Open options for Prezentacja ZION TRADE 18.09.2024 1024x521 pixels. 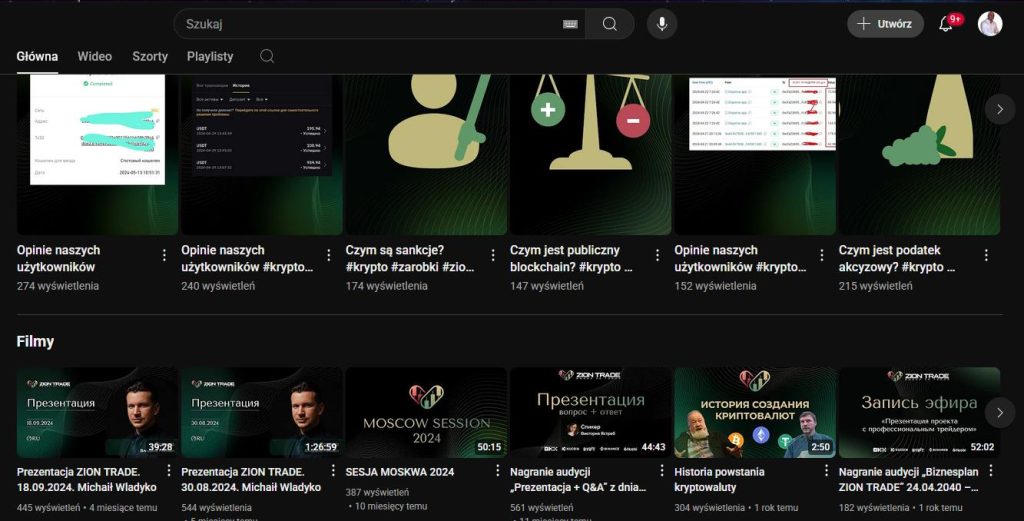click(168, 471)
